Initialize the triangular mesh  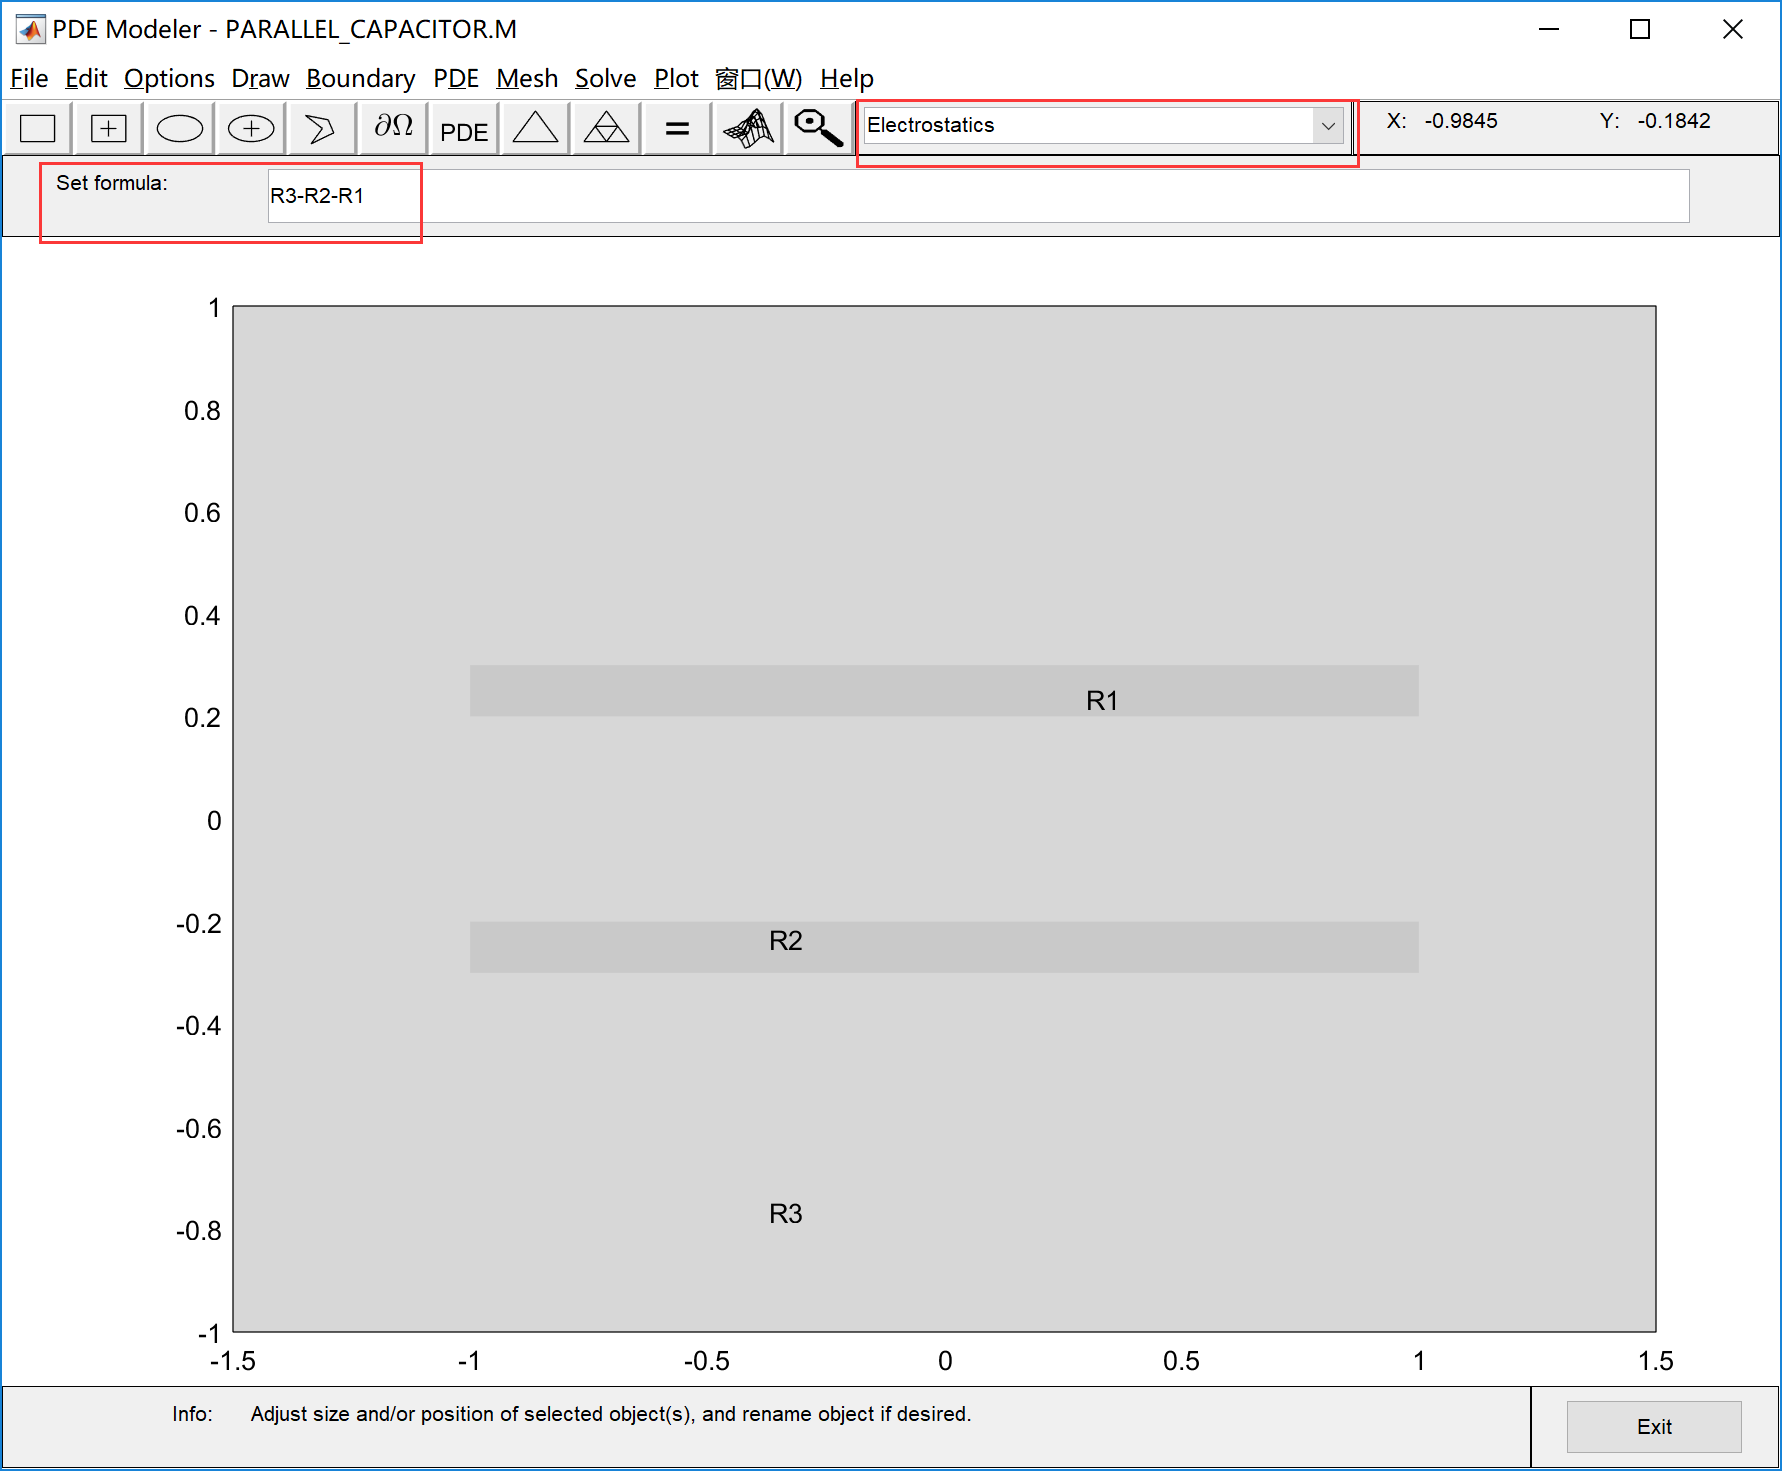(534, 127)
